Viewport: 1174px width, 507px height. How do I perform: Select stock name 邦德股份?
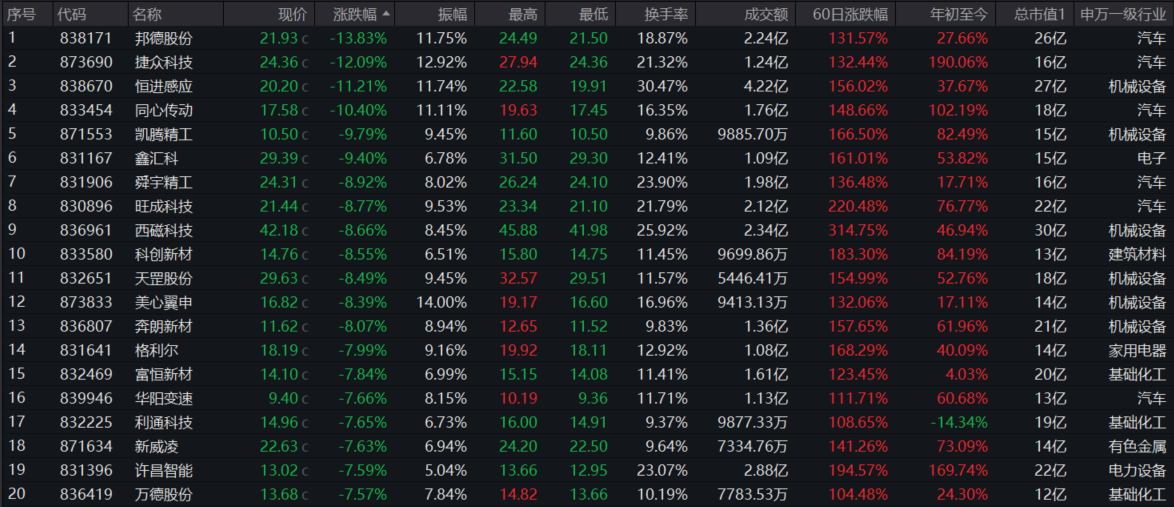[164, 38]
